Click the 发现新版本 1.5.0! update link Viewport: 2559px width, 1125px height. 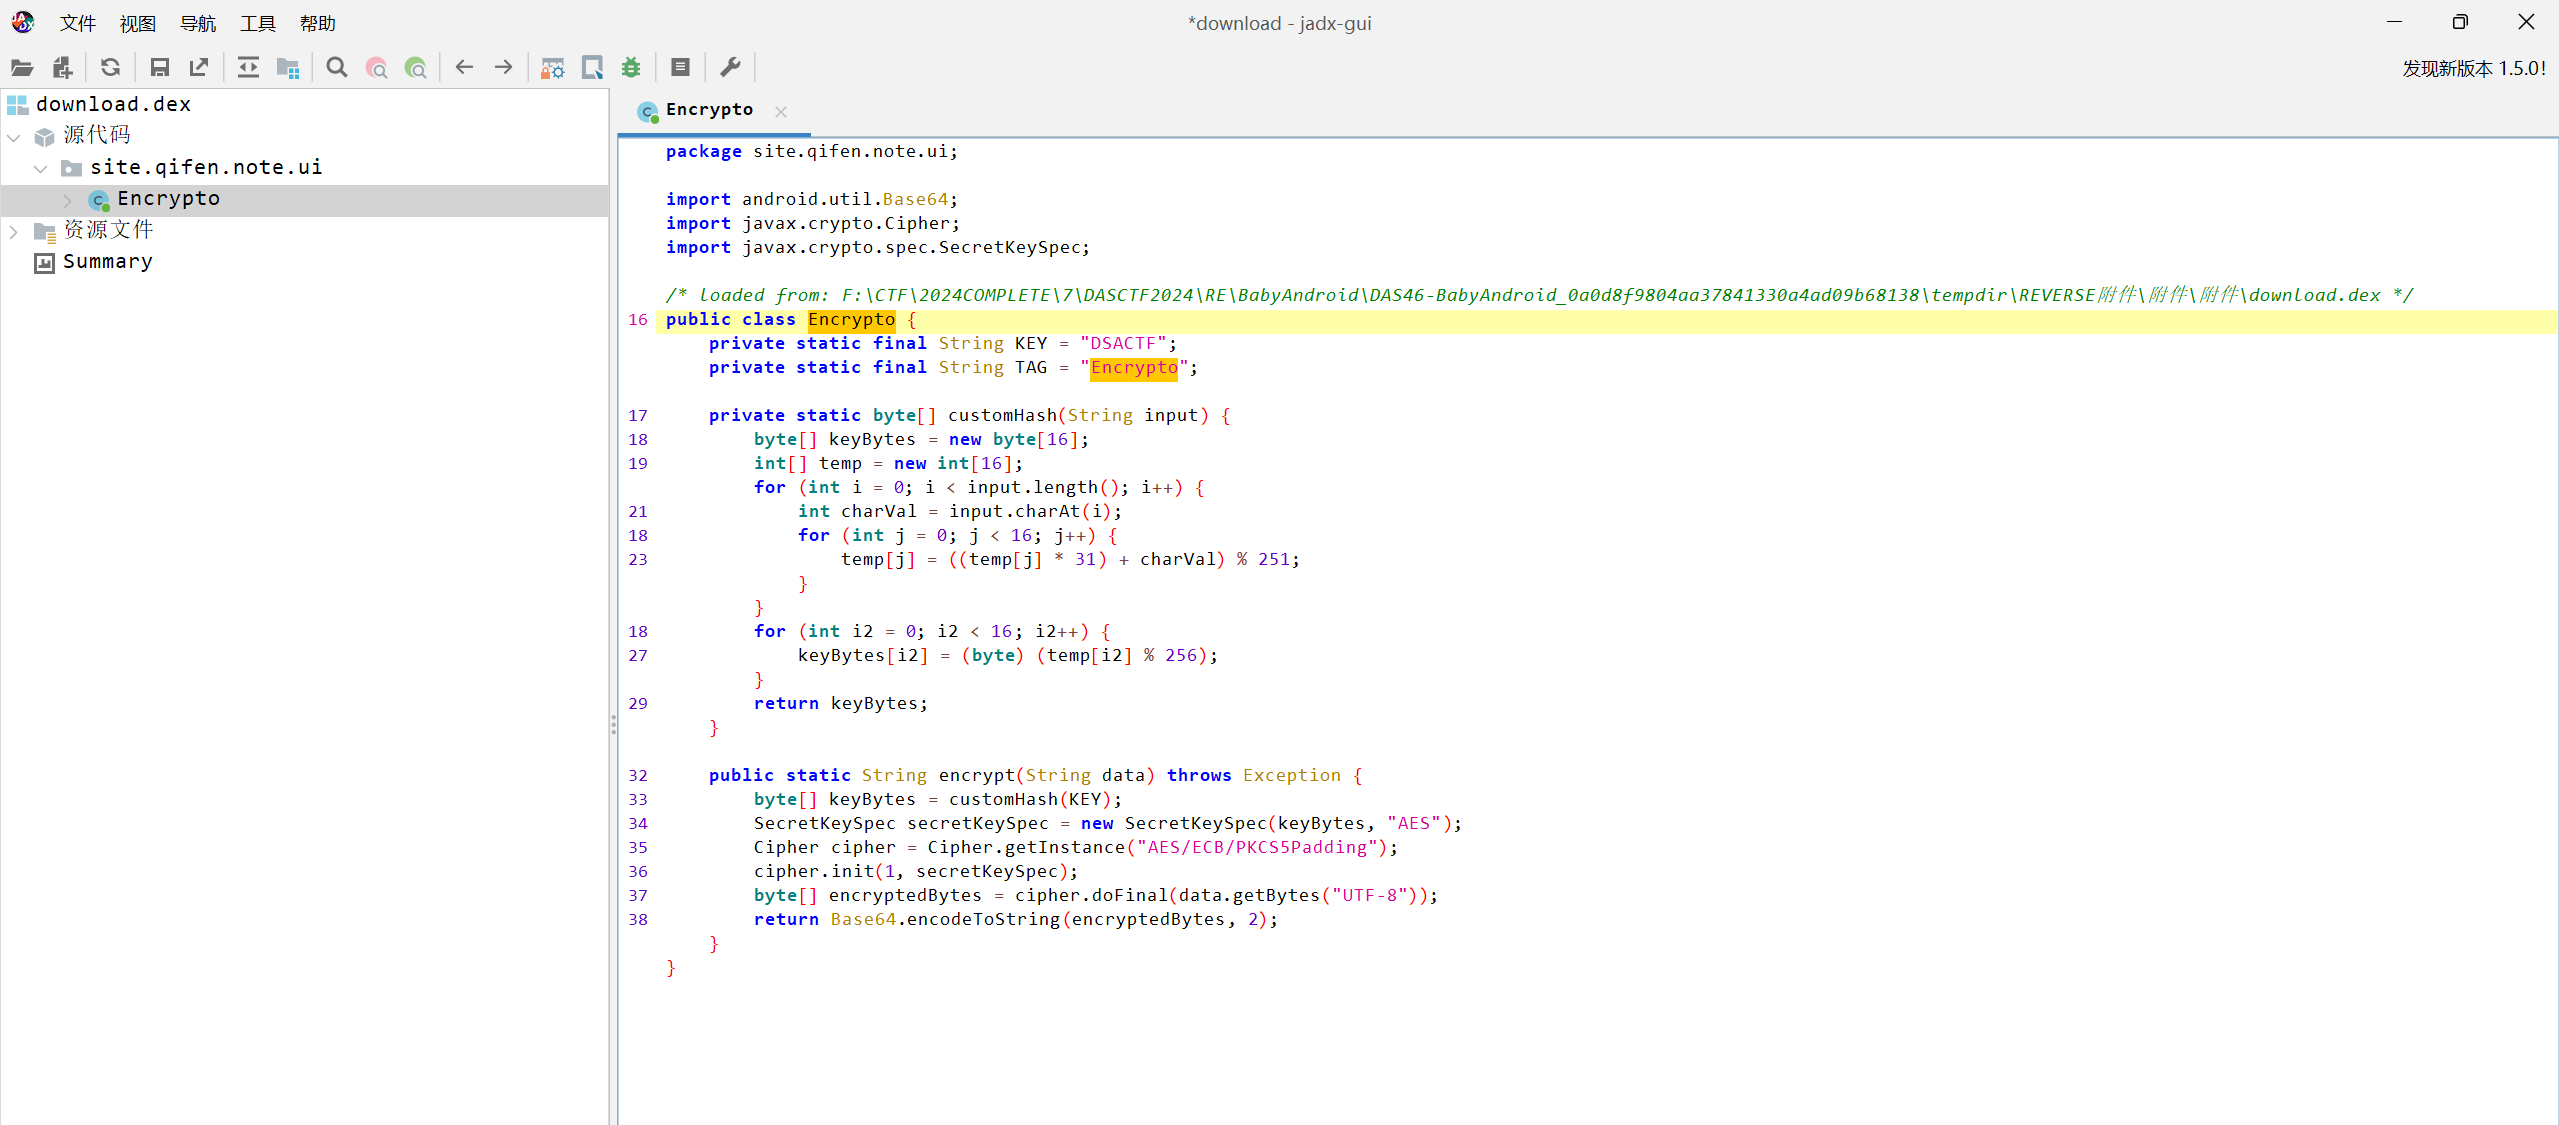pos(2473,68)
